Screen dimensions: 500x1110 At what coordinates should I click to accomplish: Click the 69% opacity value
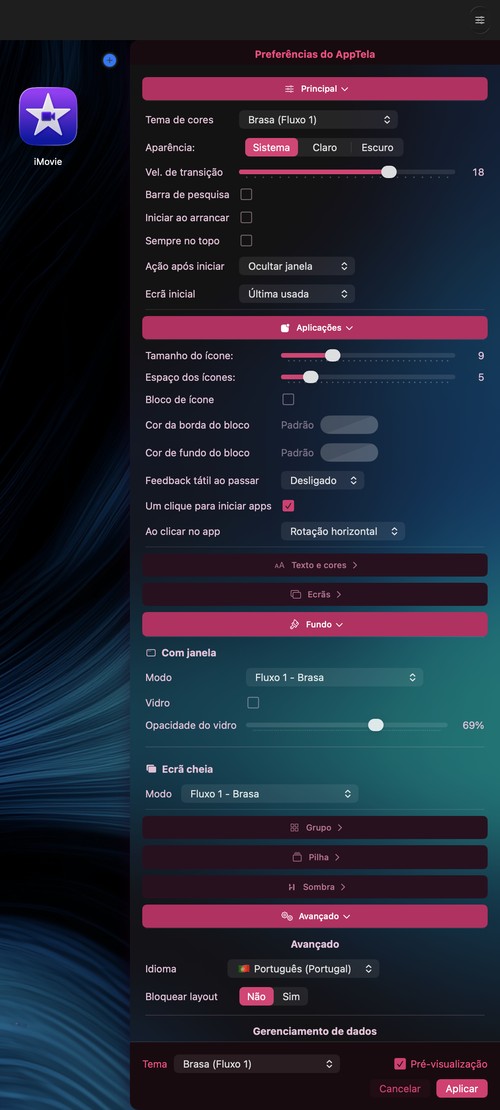[473, 726]
